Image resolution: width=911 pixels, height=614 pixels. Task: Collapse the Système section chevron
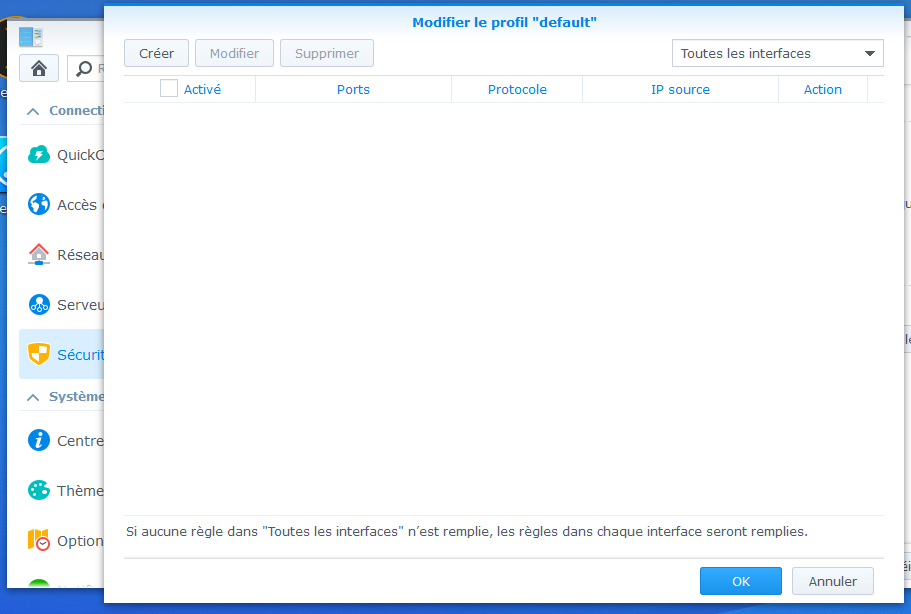(x=33, y=397)
